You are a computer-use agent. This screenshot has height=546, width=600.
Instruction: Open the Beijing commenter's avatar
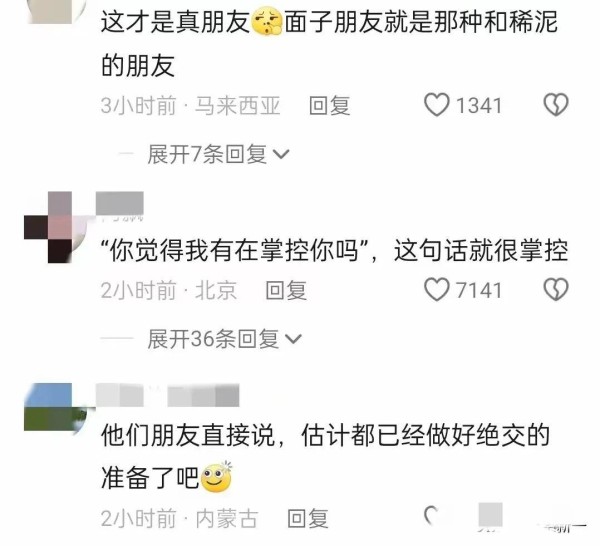pyautogui.click(x=55, y=227)
